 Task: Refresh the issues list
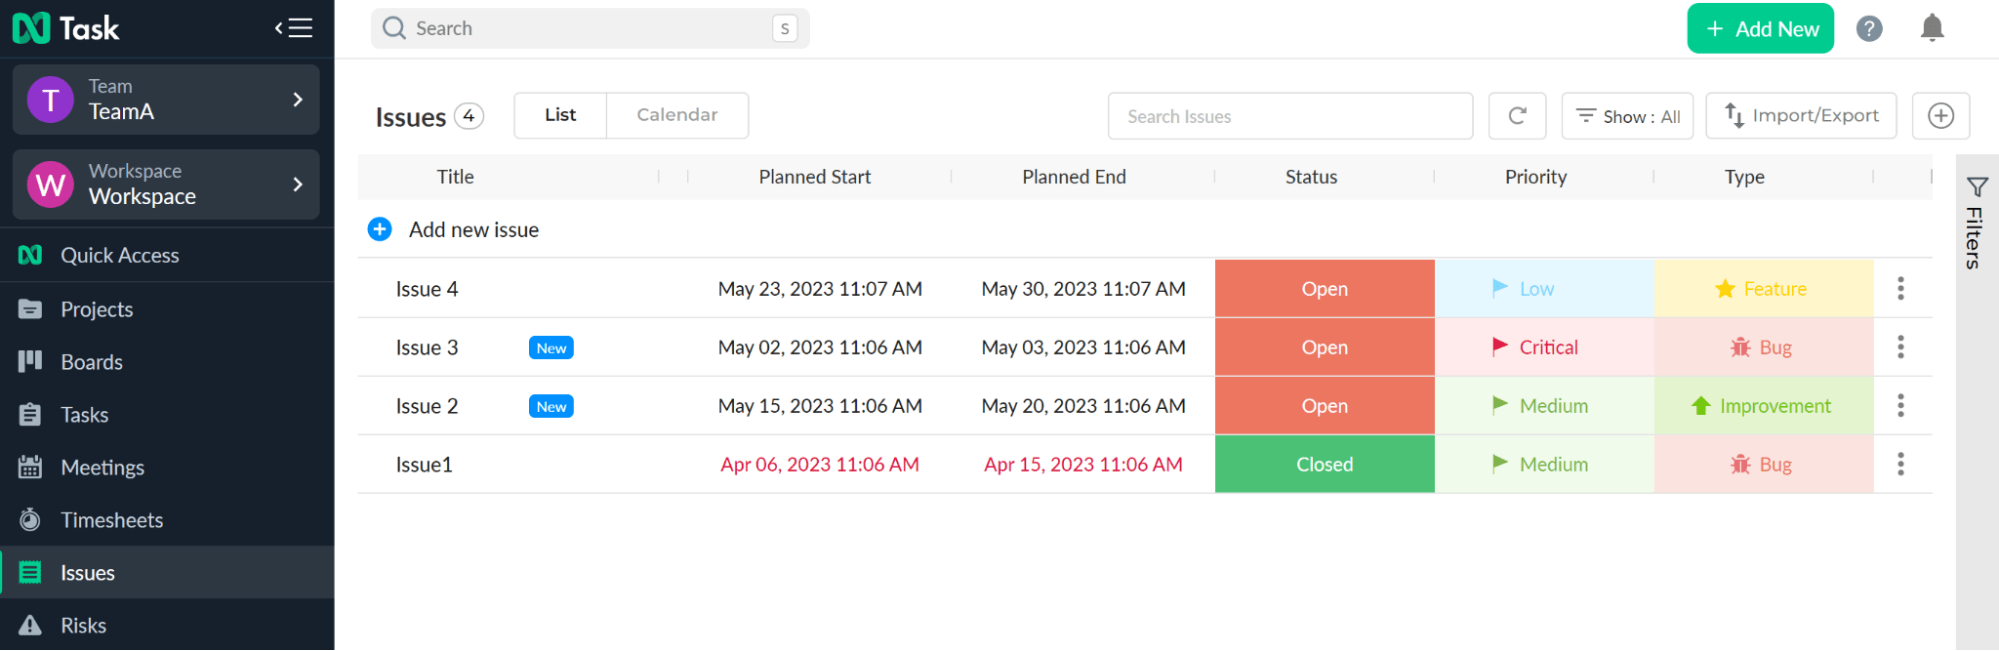coord(1517,116)
